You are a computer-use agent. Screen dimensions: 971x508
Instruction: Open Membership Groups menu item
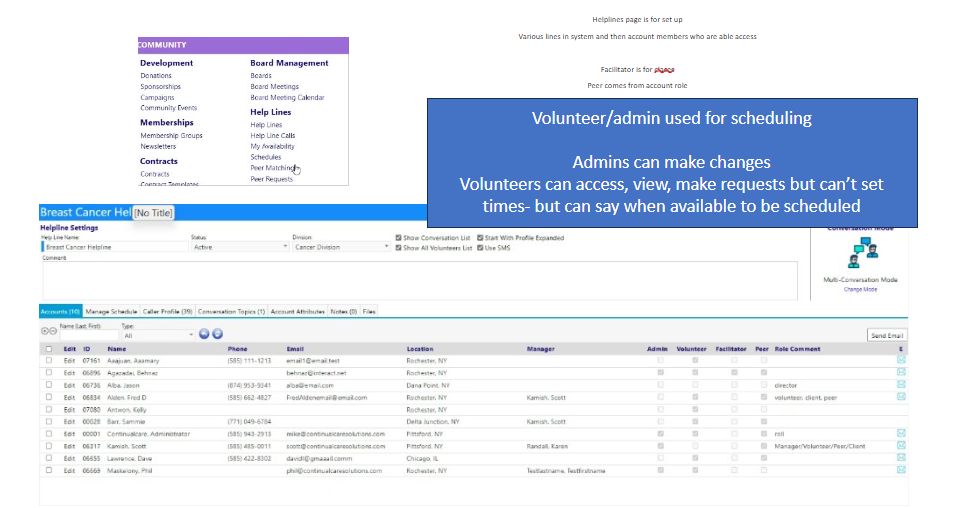pos(172,136)
